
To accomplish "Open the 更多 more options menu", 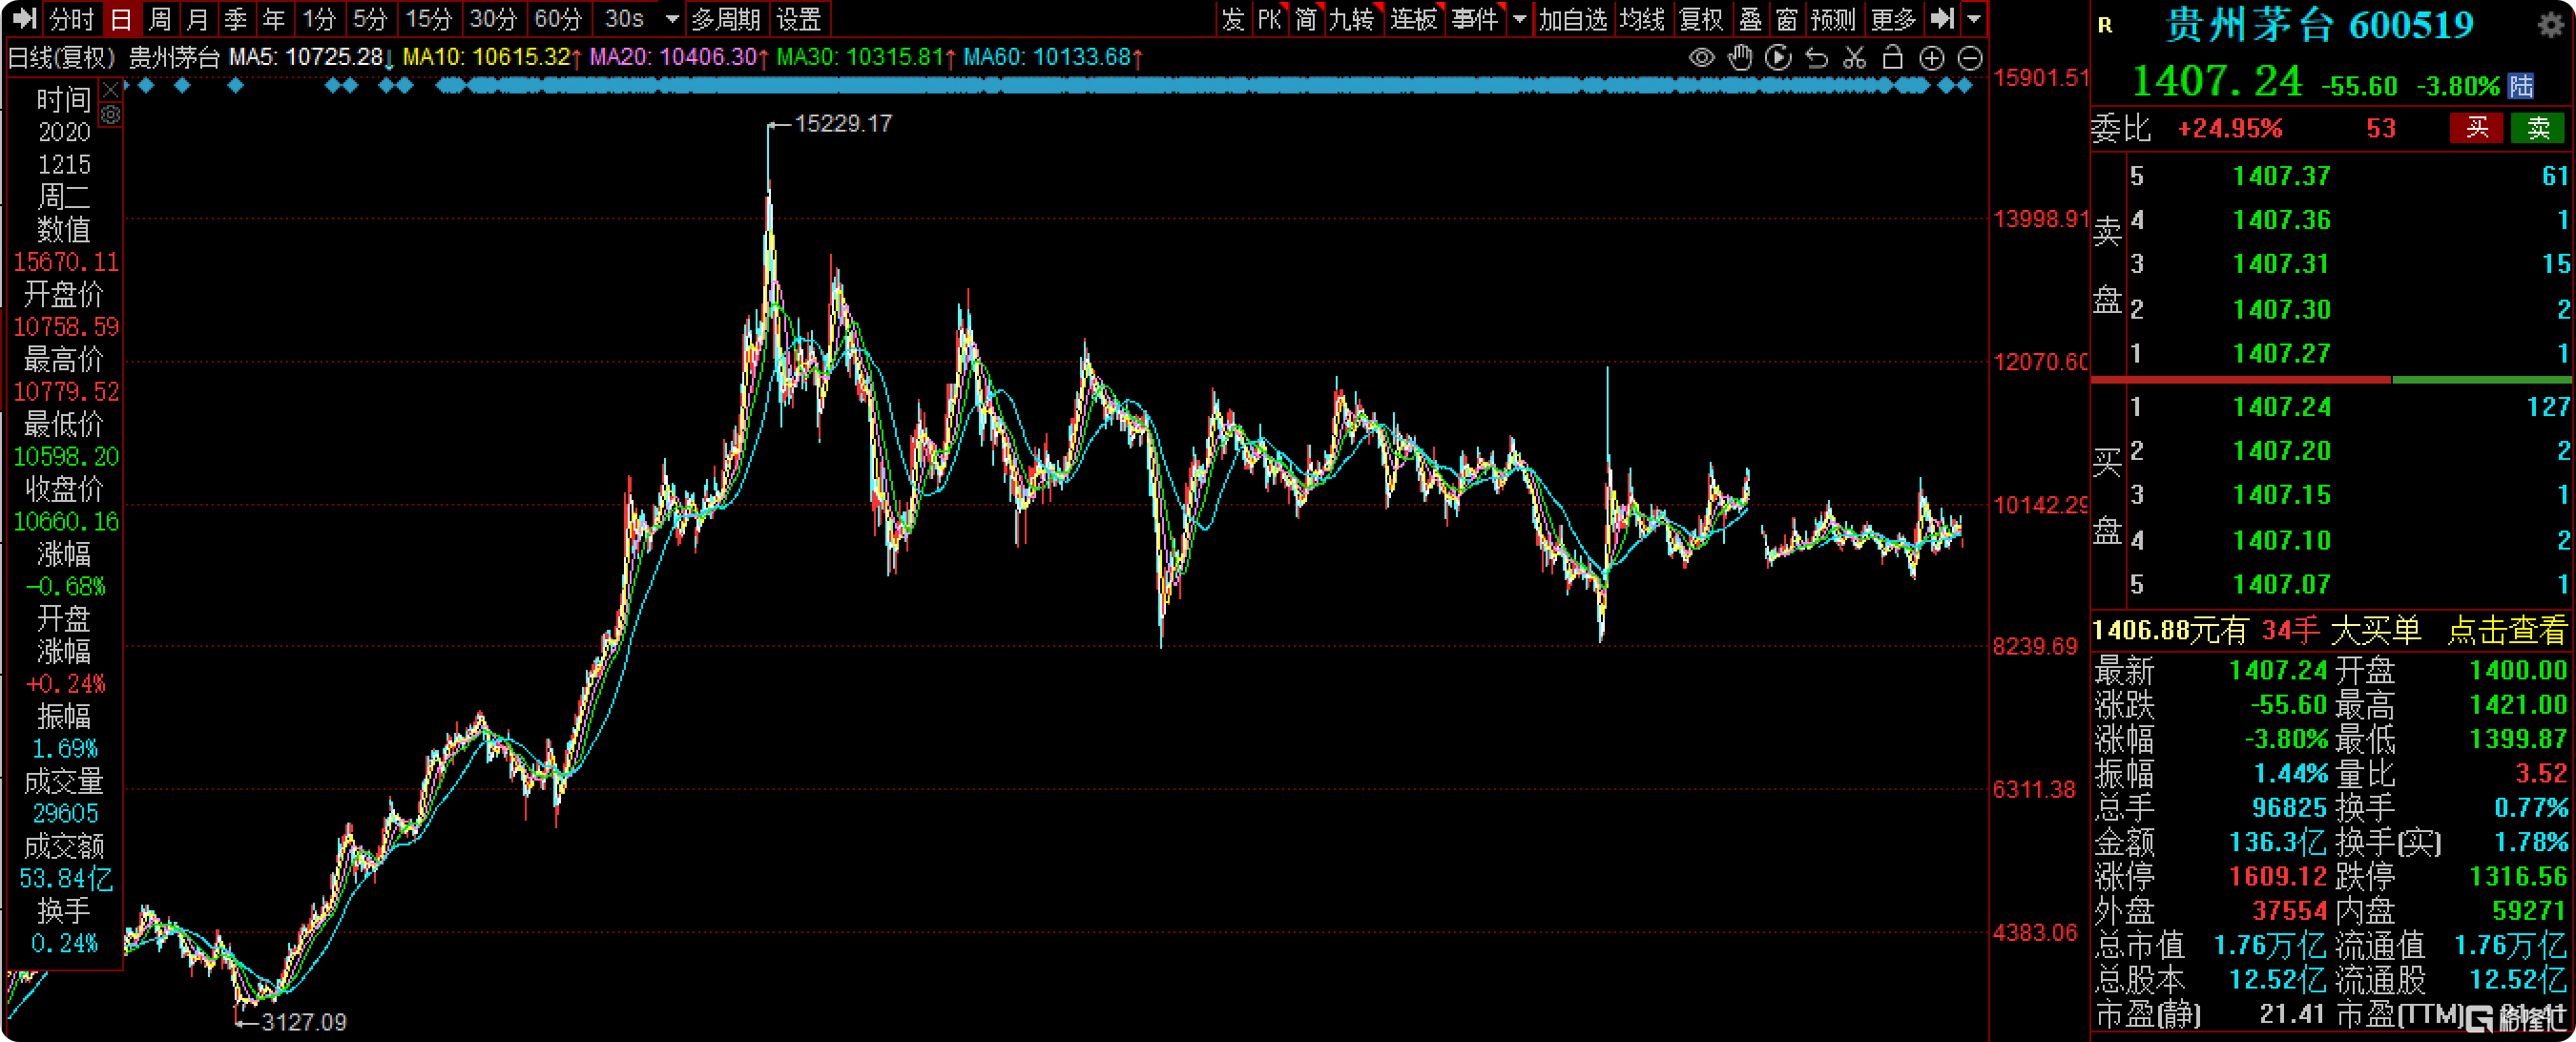I will click(x=1893, y=18).
